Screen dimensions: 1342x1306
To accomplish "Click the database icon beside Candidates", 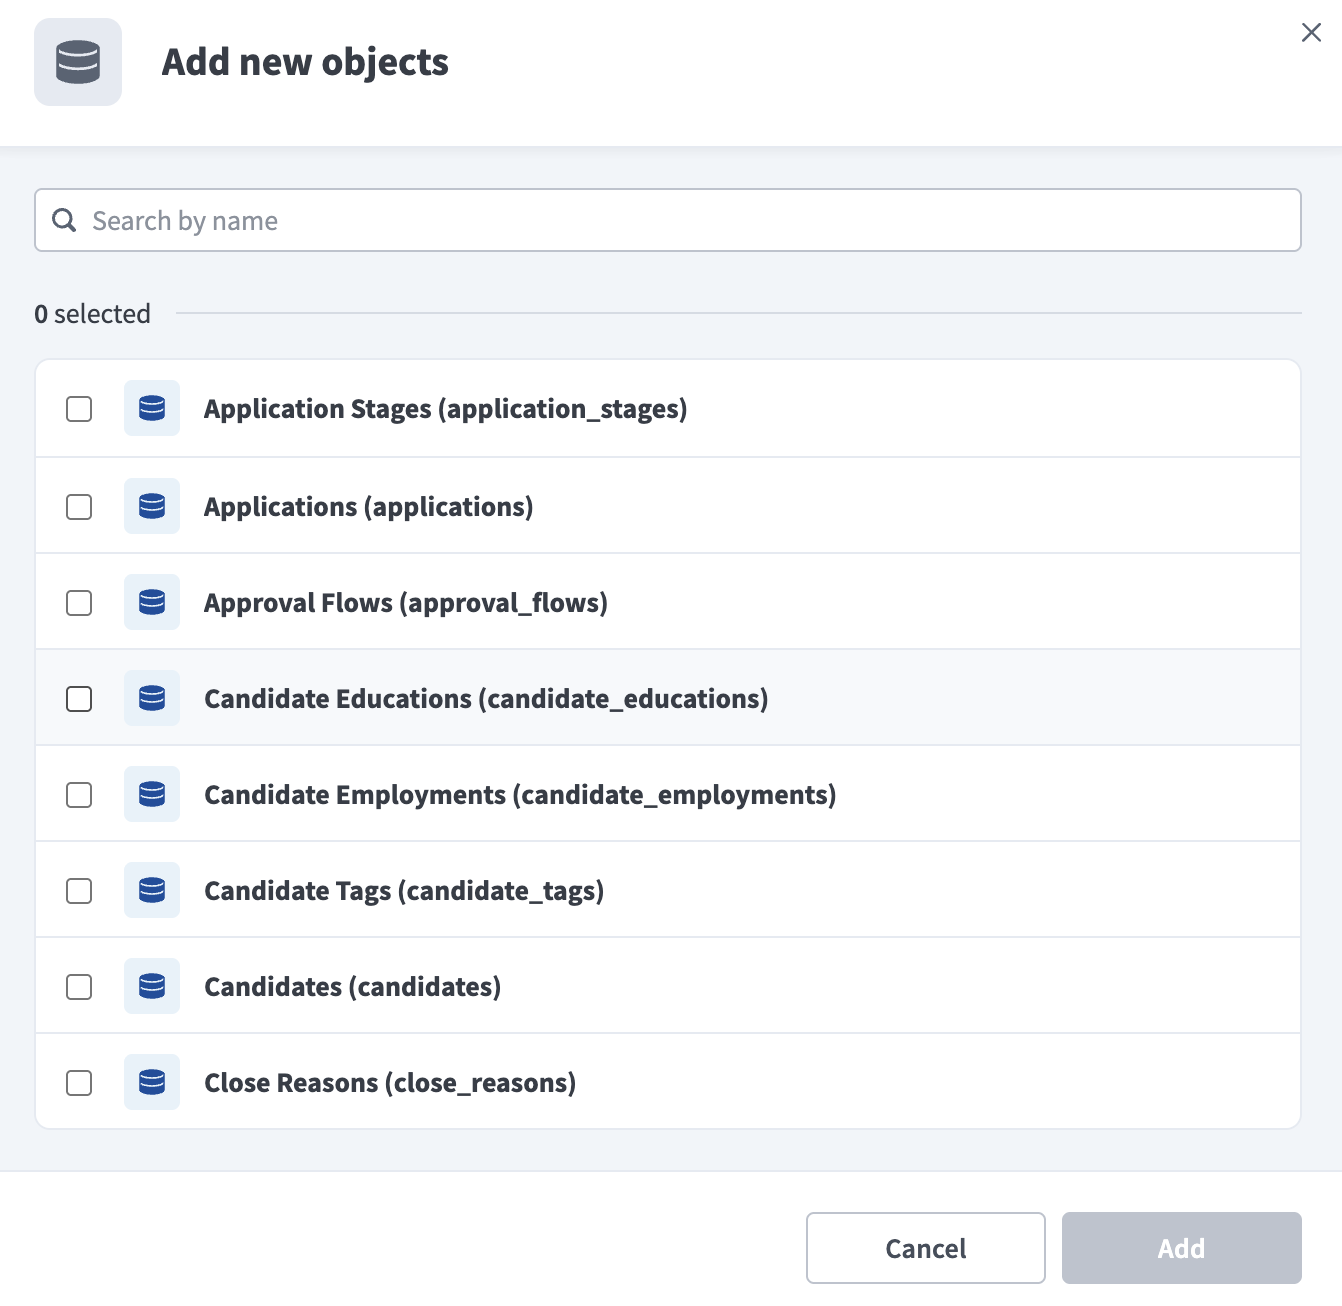I will click(152, 986).
